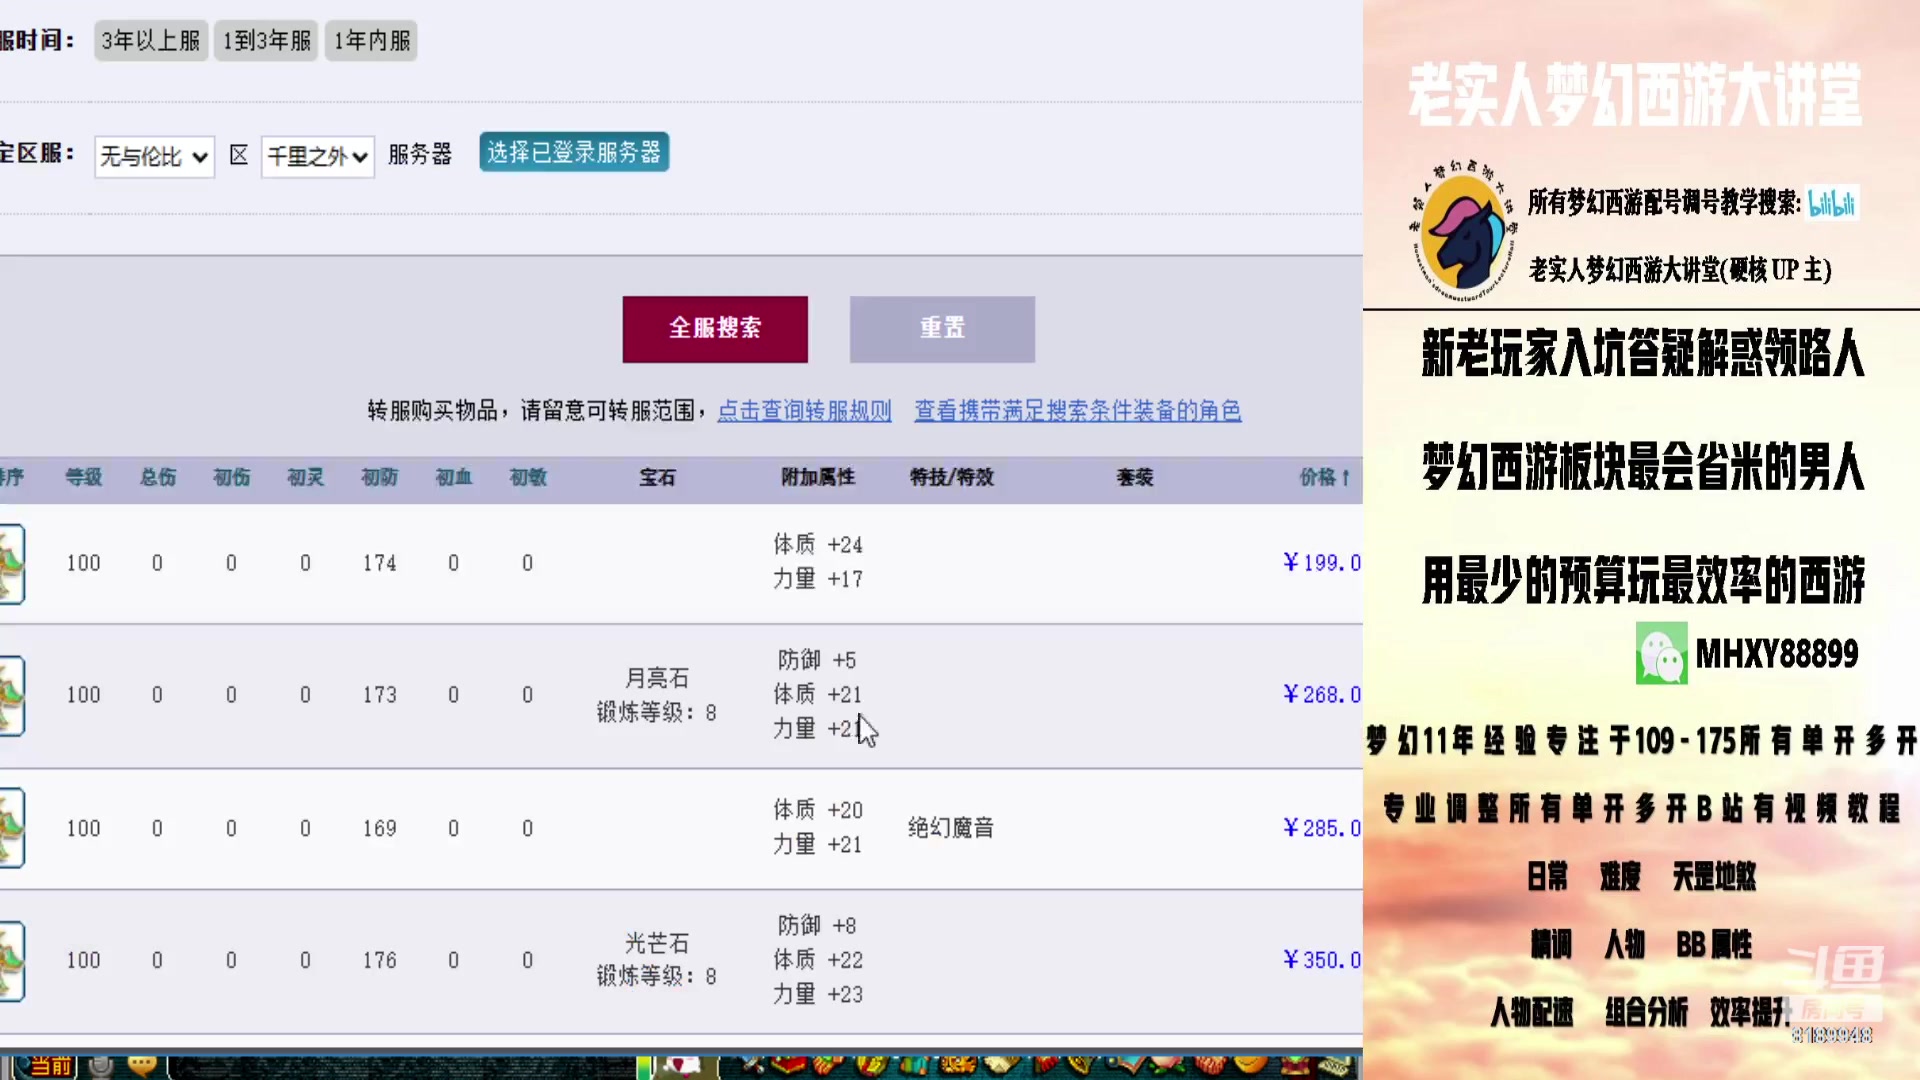The height and width of the screenshot is (1080, 1920).
Task: Toggle the 3年以上服 server-age filter
Action: pyautogui.click(x=151, y=41)
